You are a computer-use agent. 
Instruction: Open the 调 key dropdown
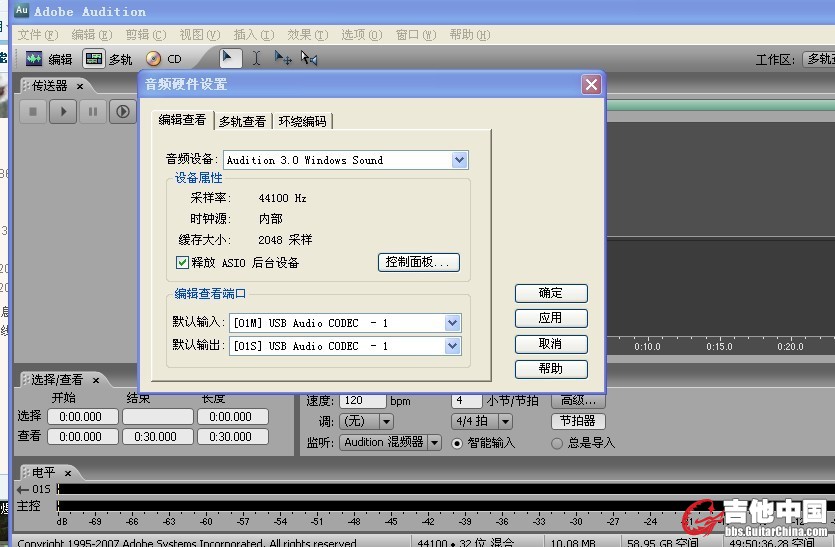tap(387, 422)
